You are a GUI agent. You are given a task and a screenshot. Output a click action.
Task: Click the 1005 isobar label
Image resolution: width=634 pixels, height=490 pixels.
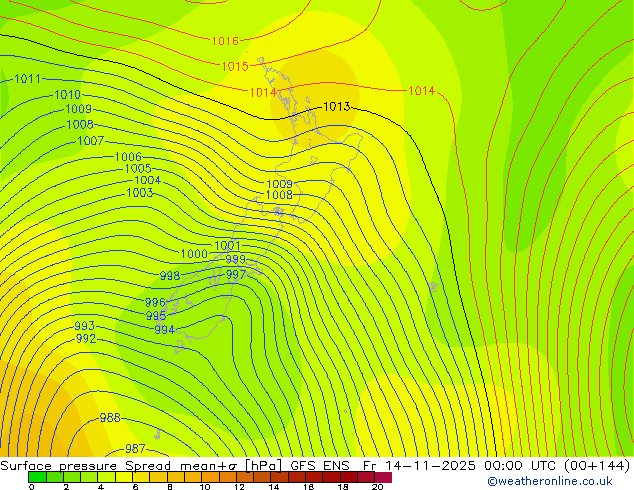pos(138,168)
